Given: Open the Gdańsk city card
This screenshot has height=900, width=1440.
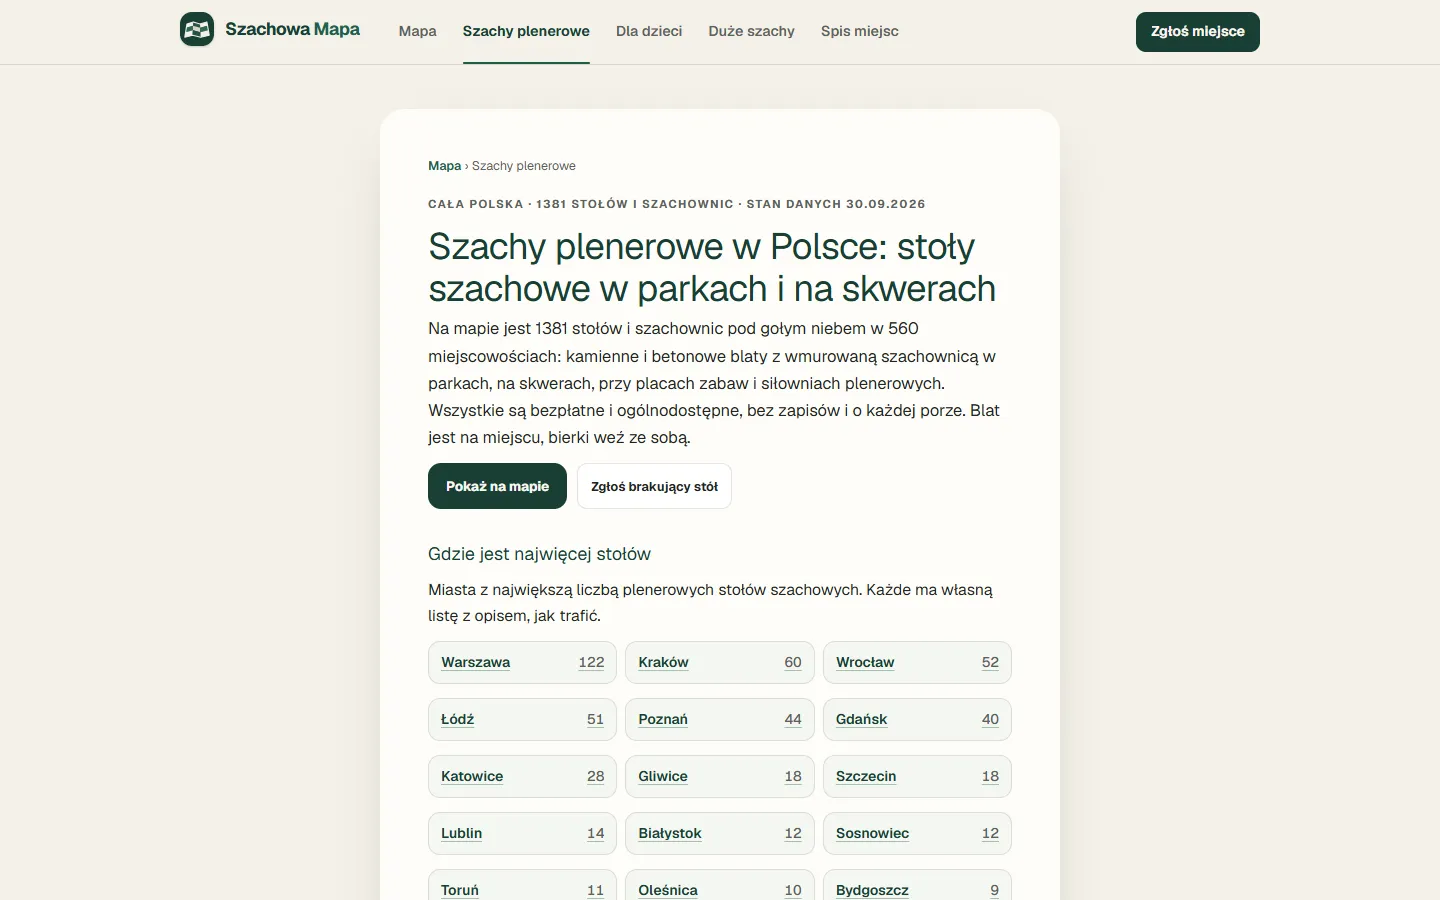Looking at the screenshot, I should pos(917,719).
